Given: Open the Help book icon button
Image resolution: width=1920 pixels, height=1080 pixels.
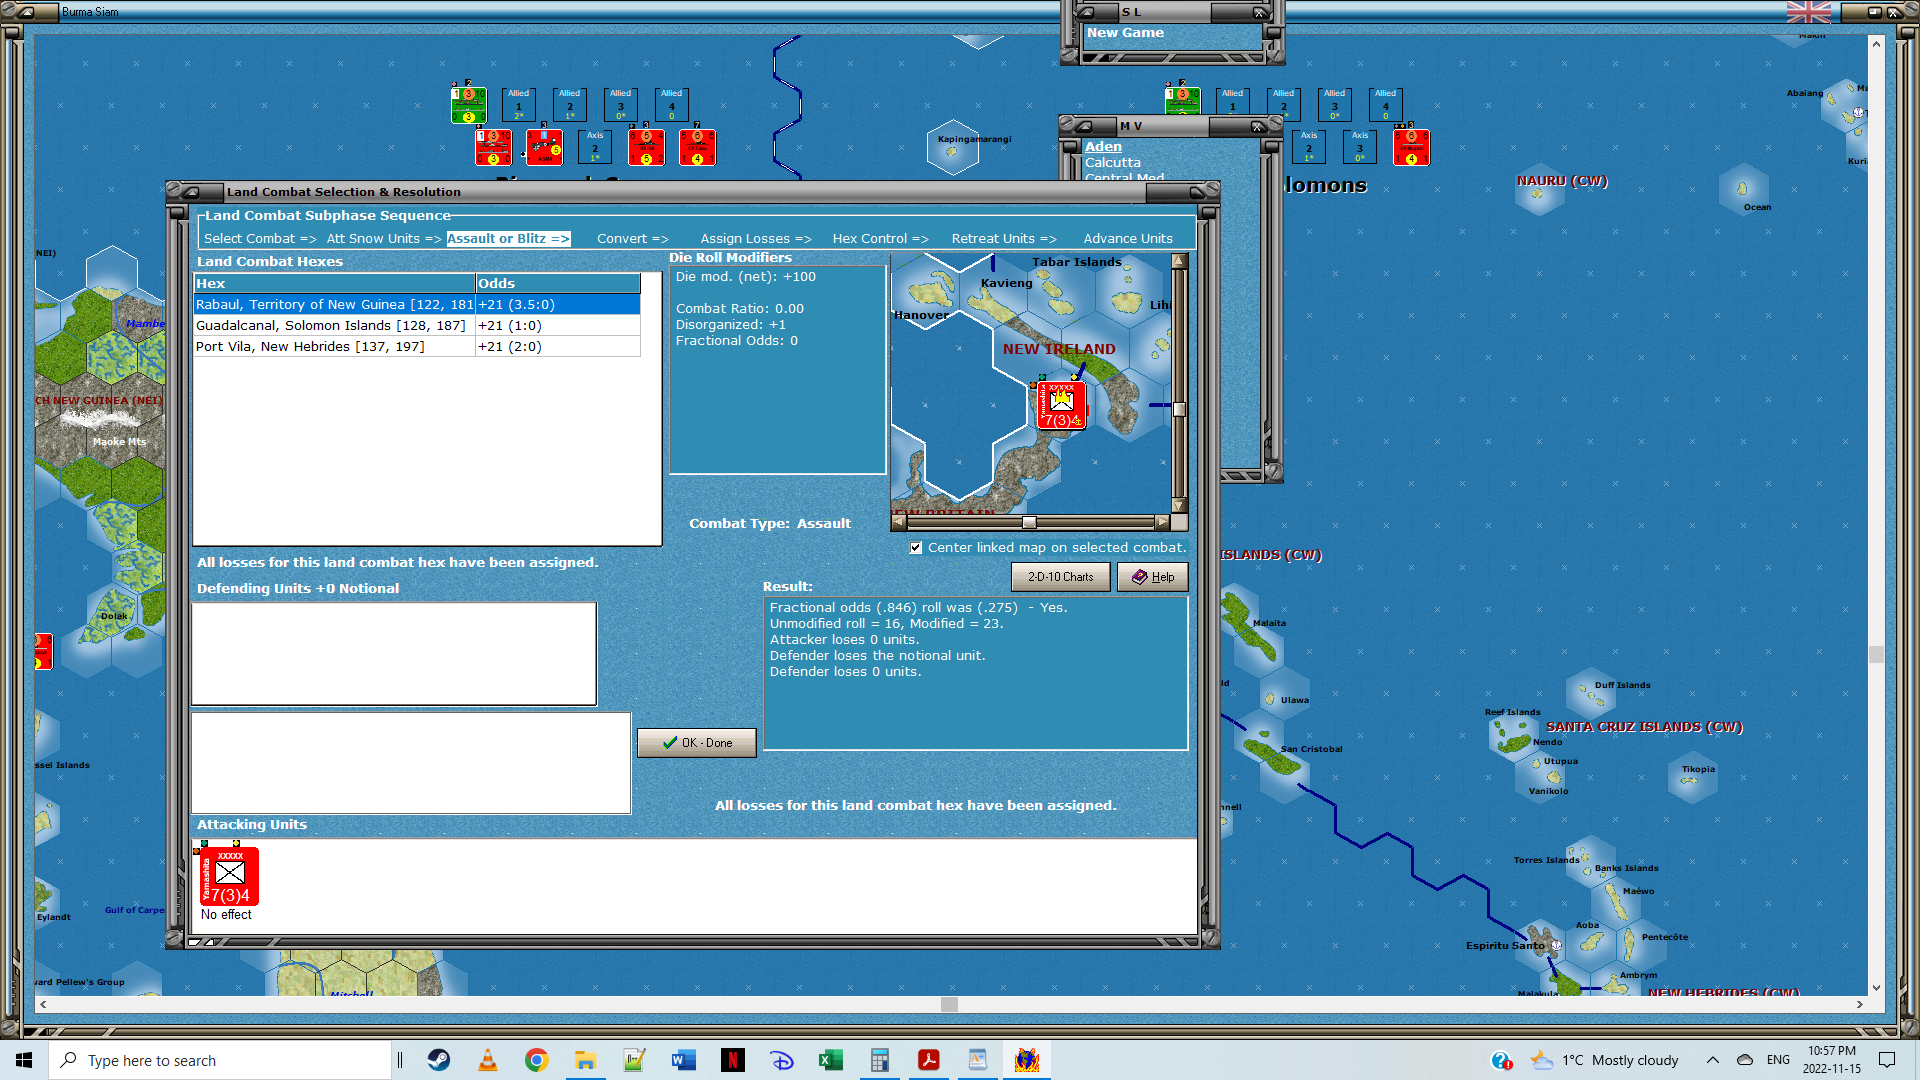Looking at the screenshot, I should (x=1152, y=577).
